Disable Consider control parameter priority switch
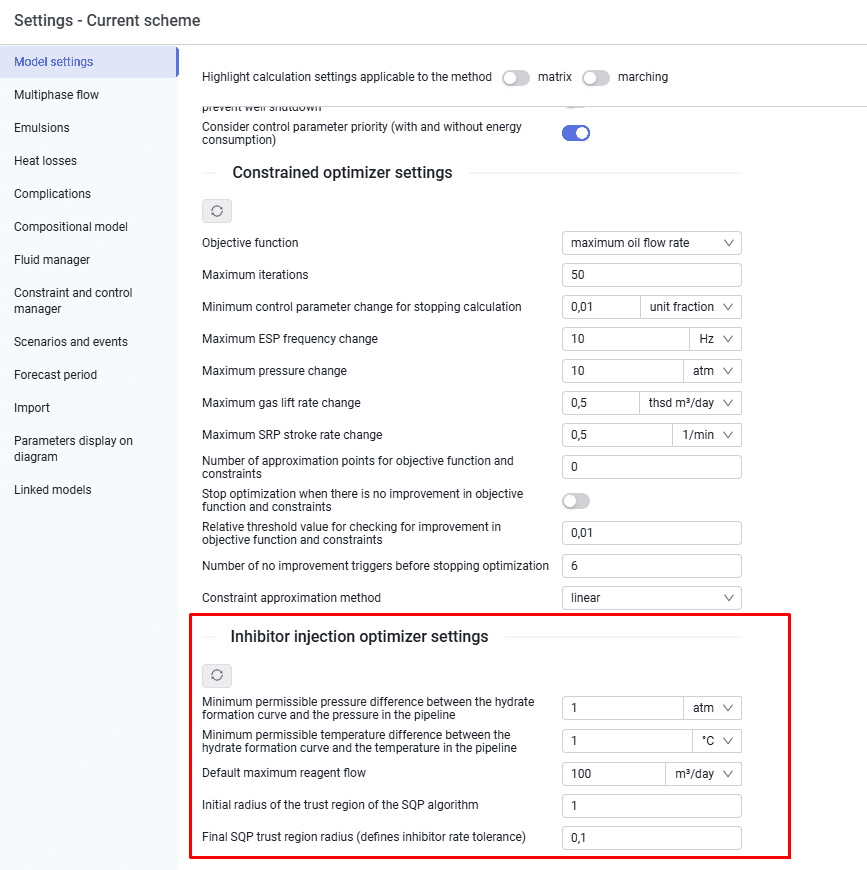The image size is (867, 870). point(576,133)
